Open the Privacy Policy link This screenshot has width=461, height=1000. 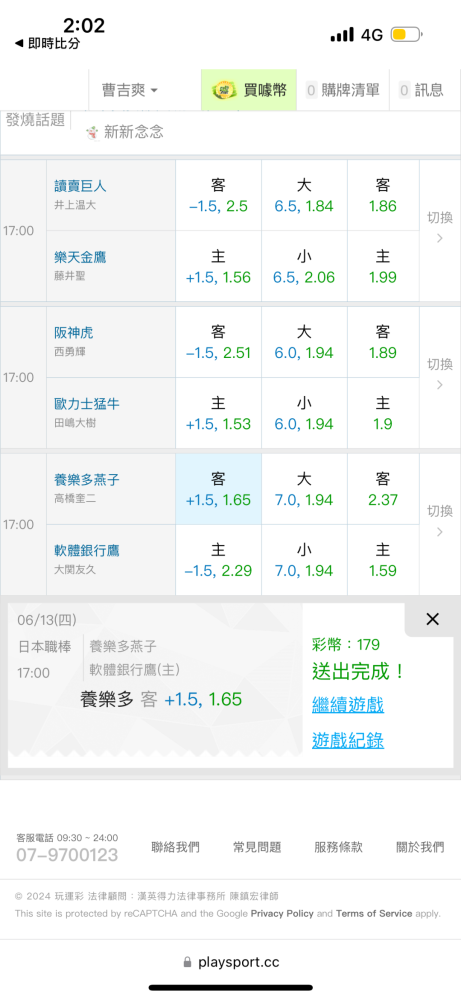coord(282,913)
